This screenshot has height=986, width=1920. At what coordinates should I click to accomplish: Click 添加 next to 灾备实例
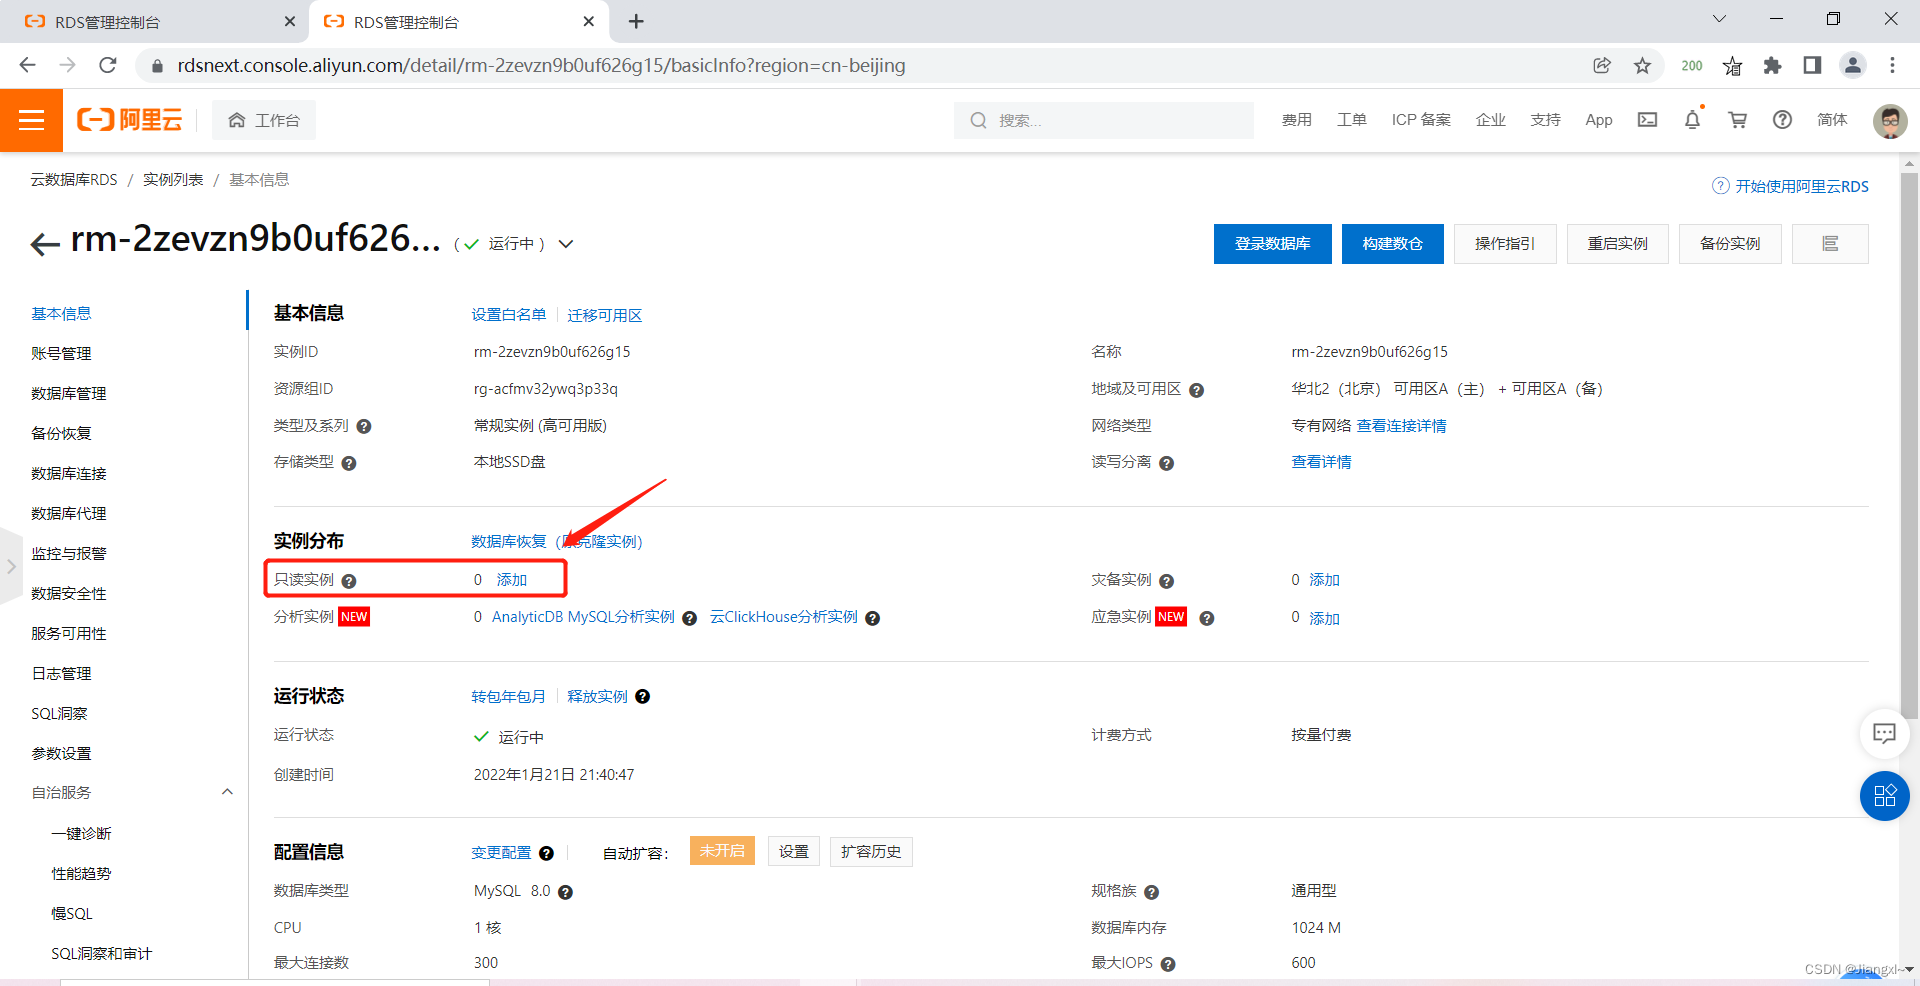[1324, 580]
